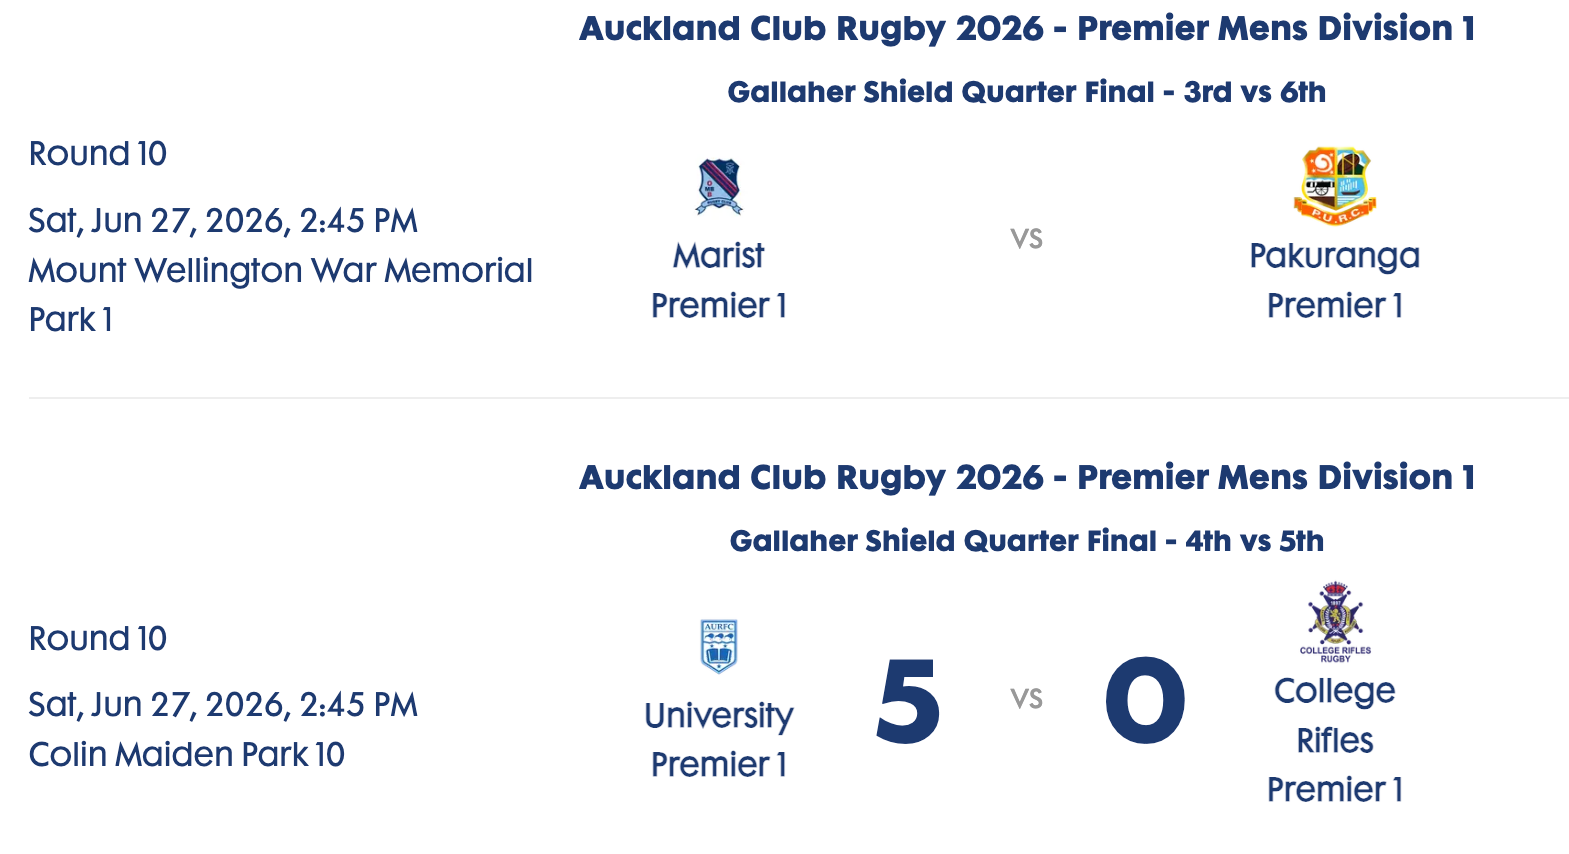Click College Rifles' score of 0
Image resolution: width=1569 pixels, height=854 pixels.
(1145, 702)
